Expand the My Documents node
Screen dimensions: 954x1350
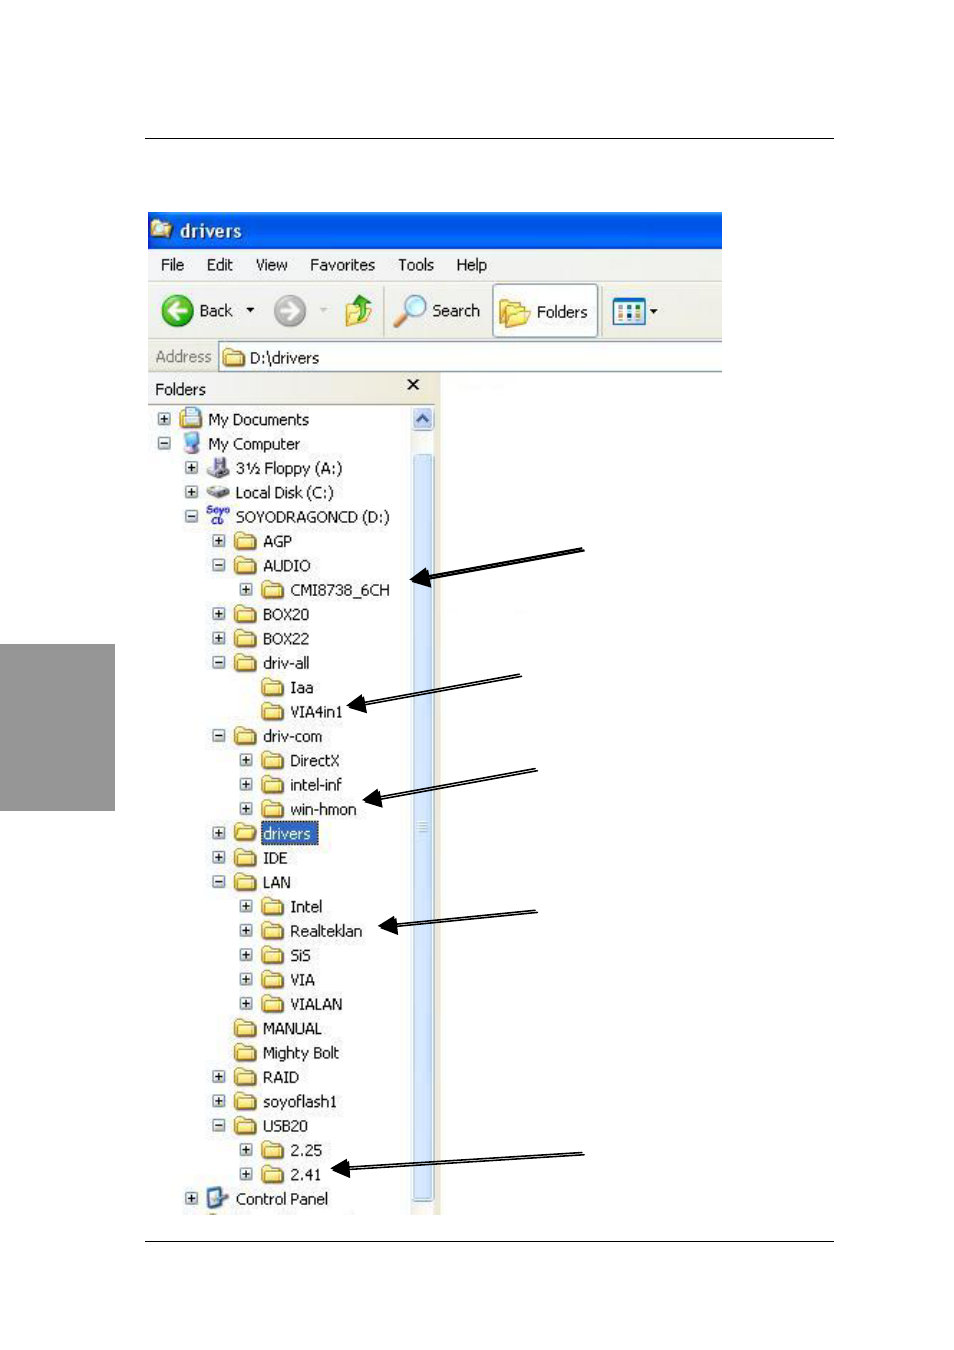[164, 419]
